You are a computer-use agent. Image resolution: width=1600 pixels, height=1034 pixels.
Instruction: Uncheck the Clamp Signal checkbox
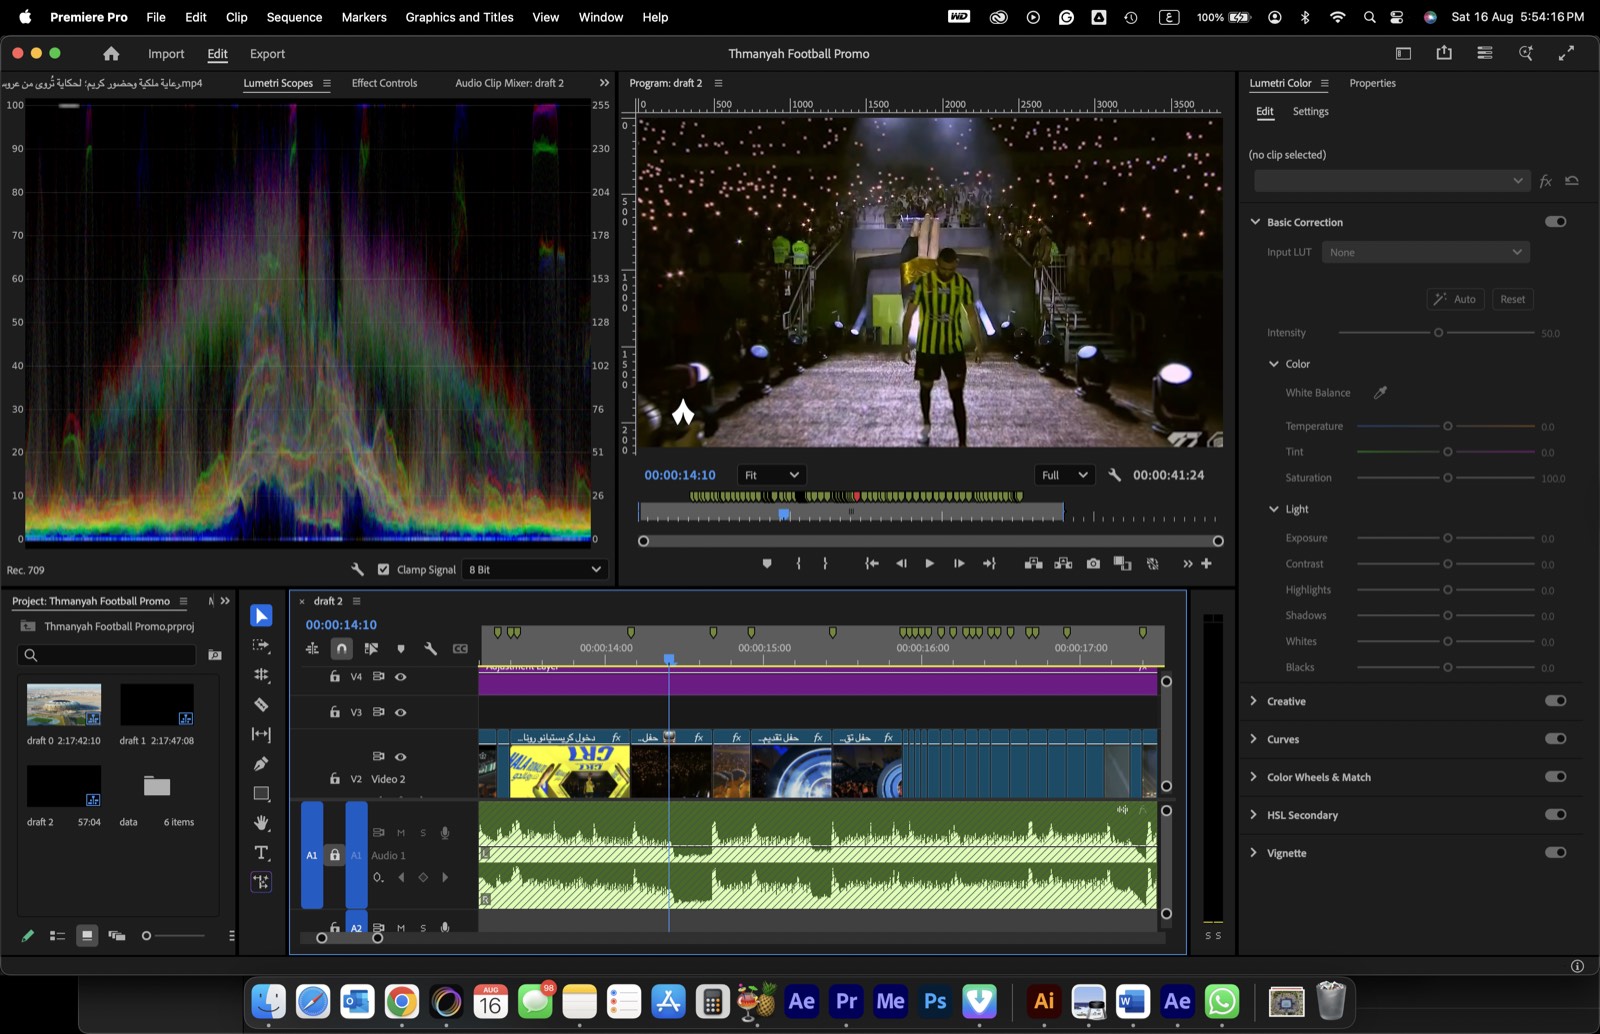(x=383, y=569)
